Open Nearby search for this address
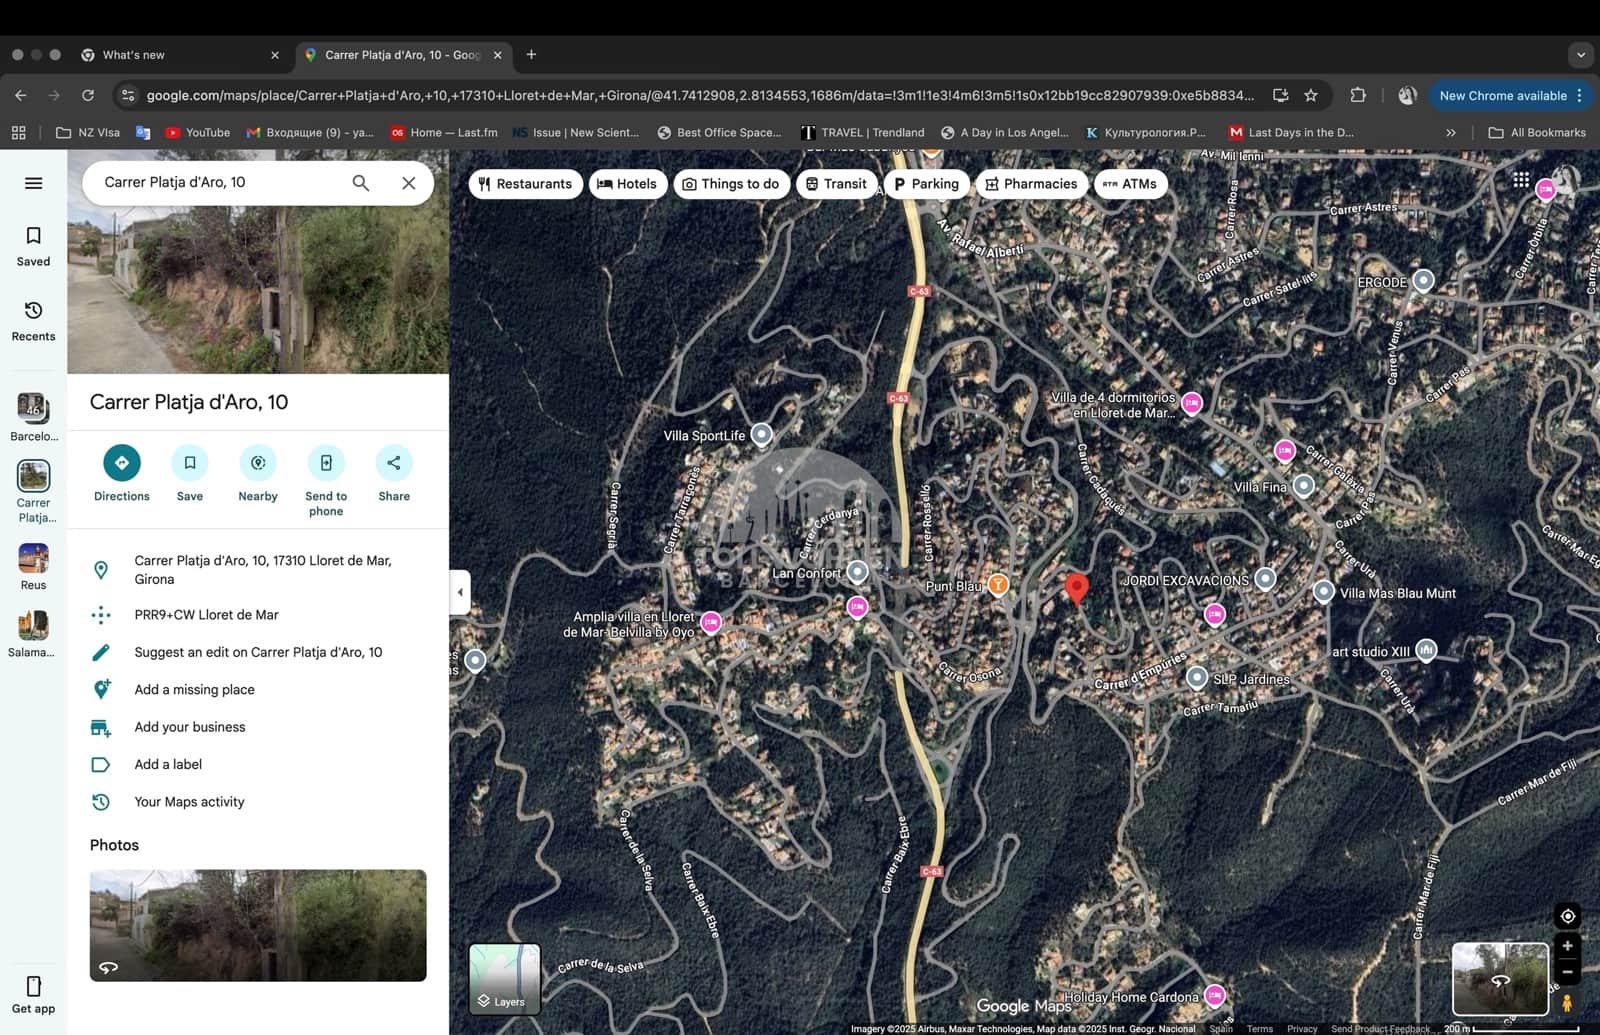 [257, 463]
